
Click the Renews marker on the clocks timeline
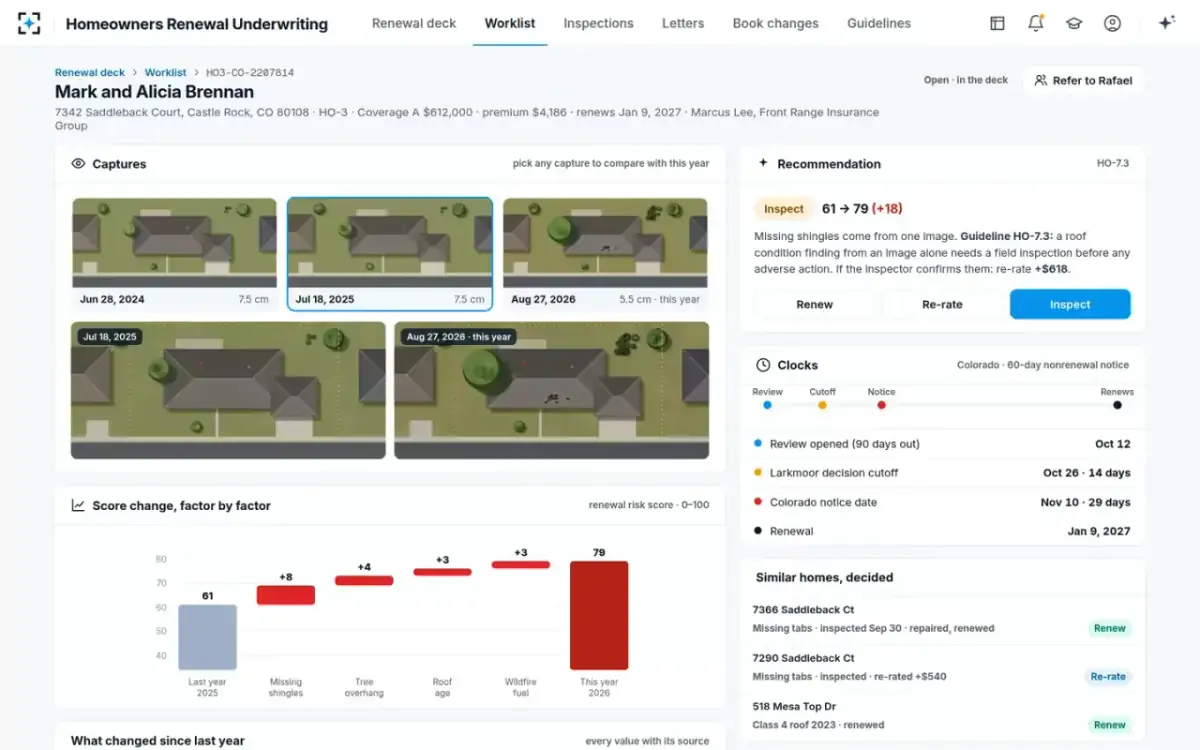click(1117, 405)
